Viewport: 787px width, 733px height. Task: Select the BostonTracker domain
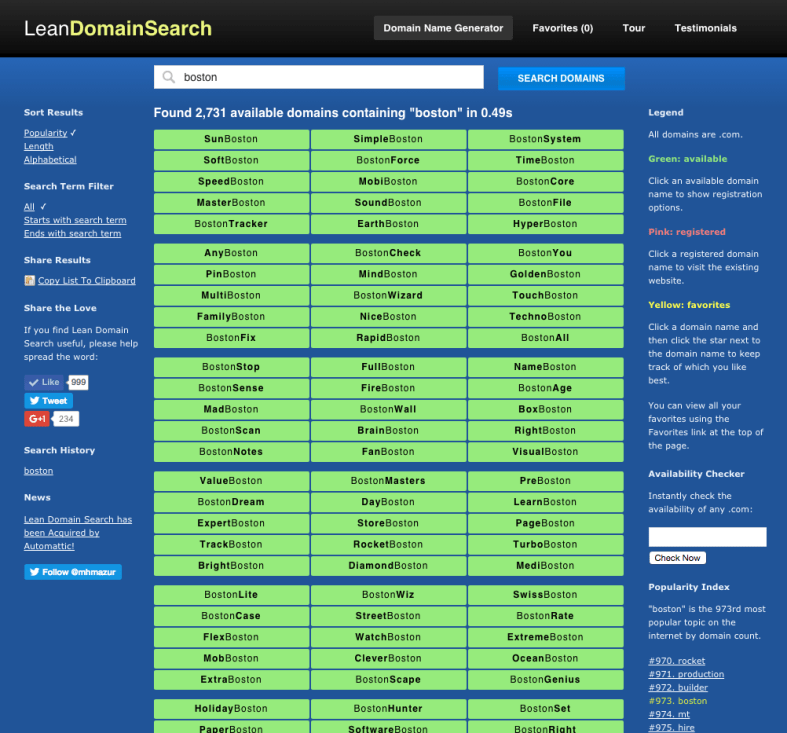[231, 224]
